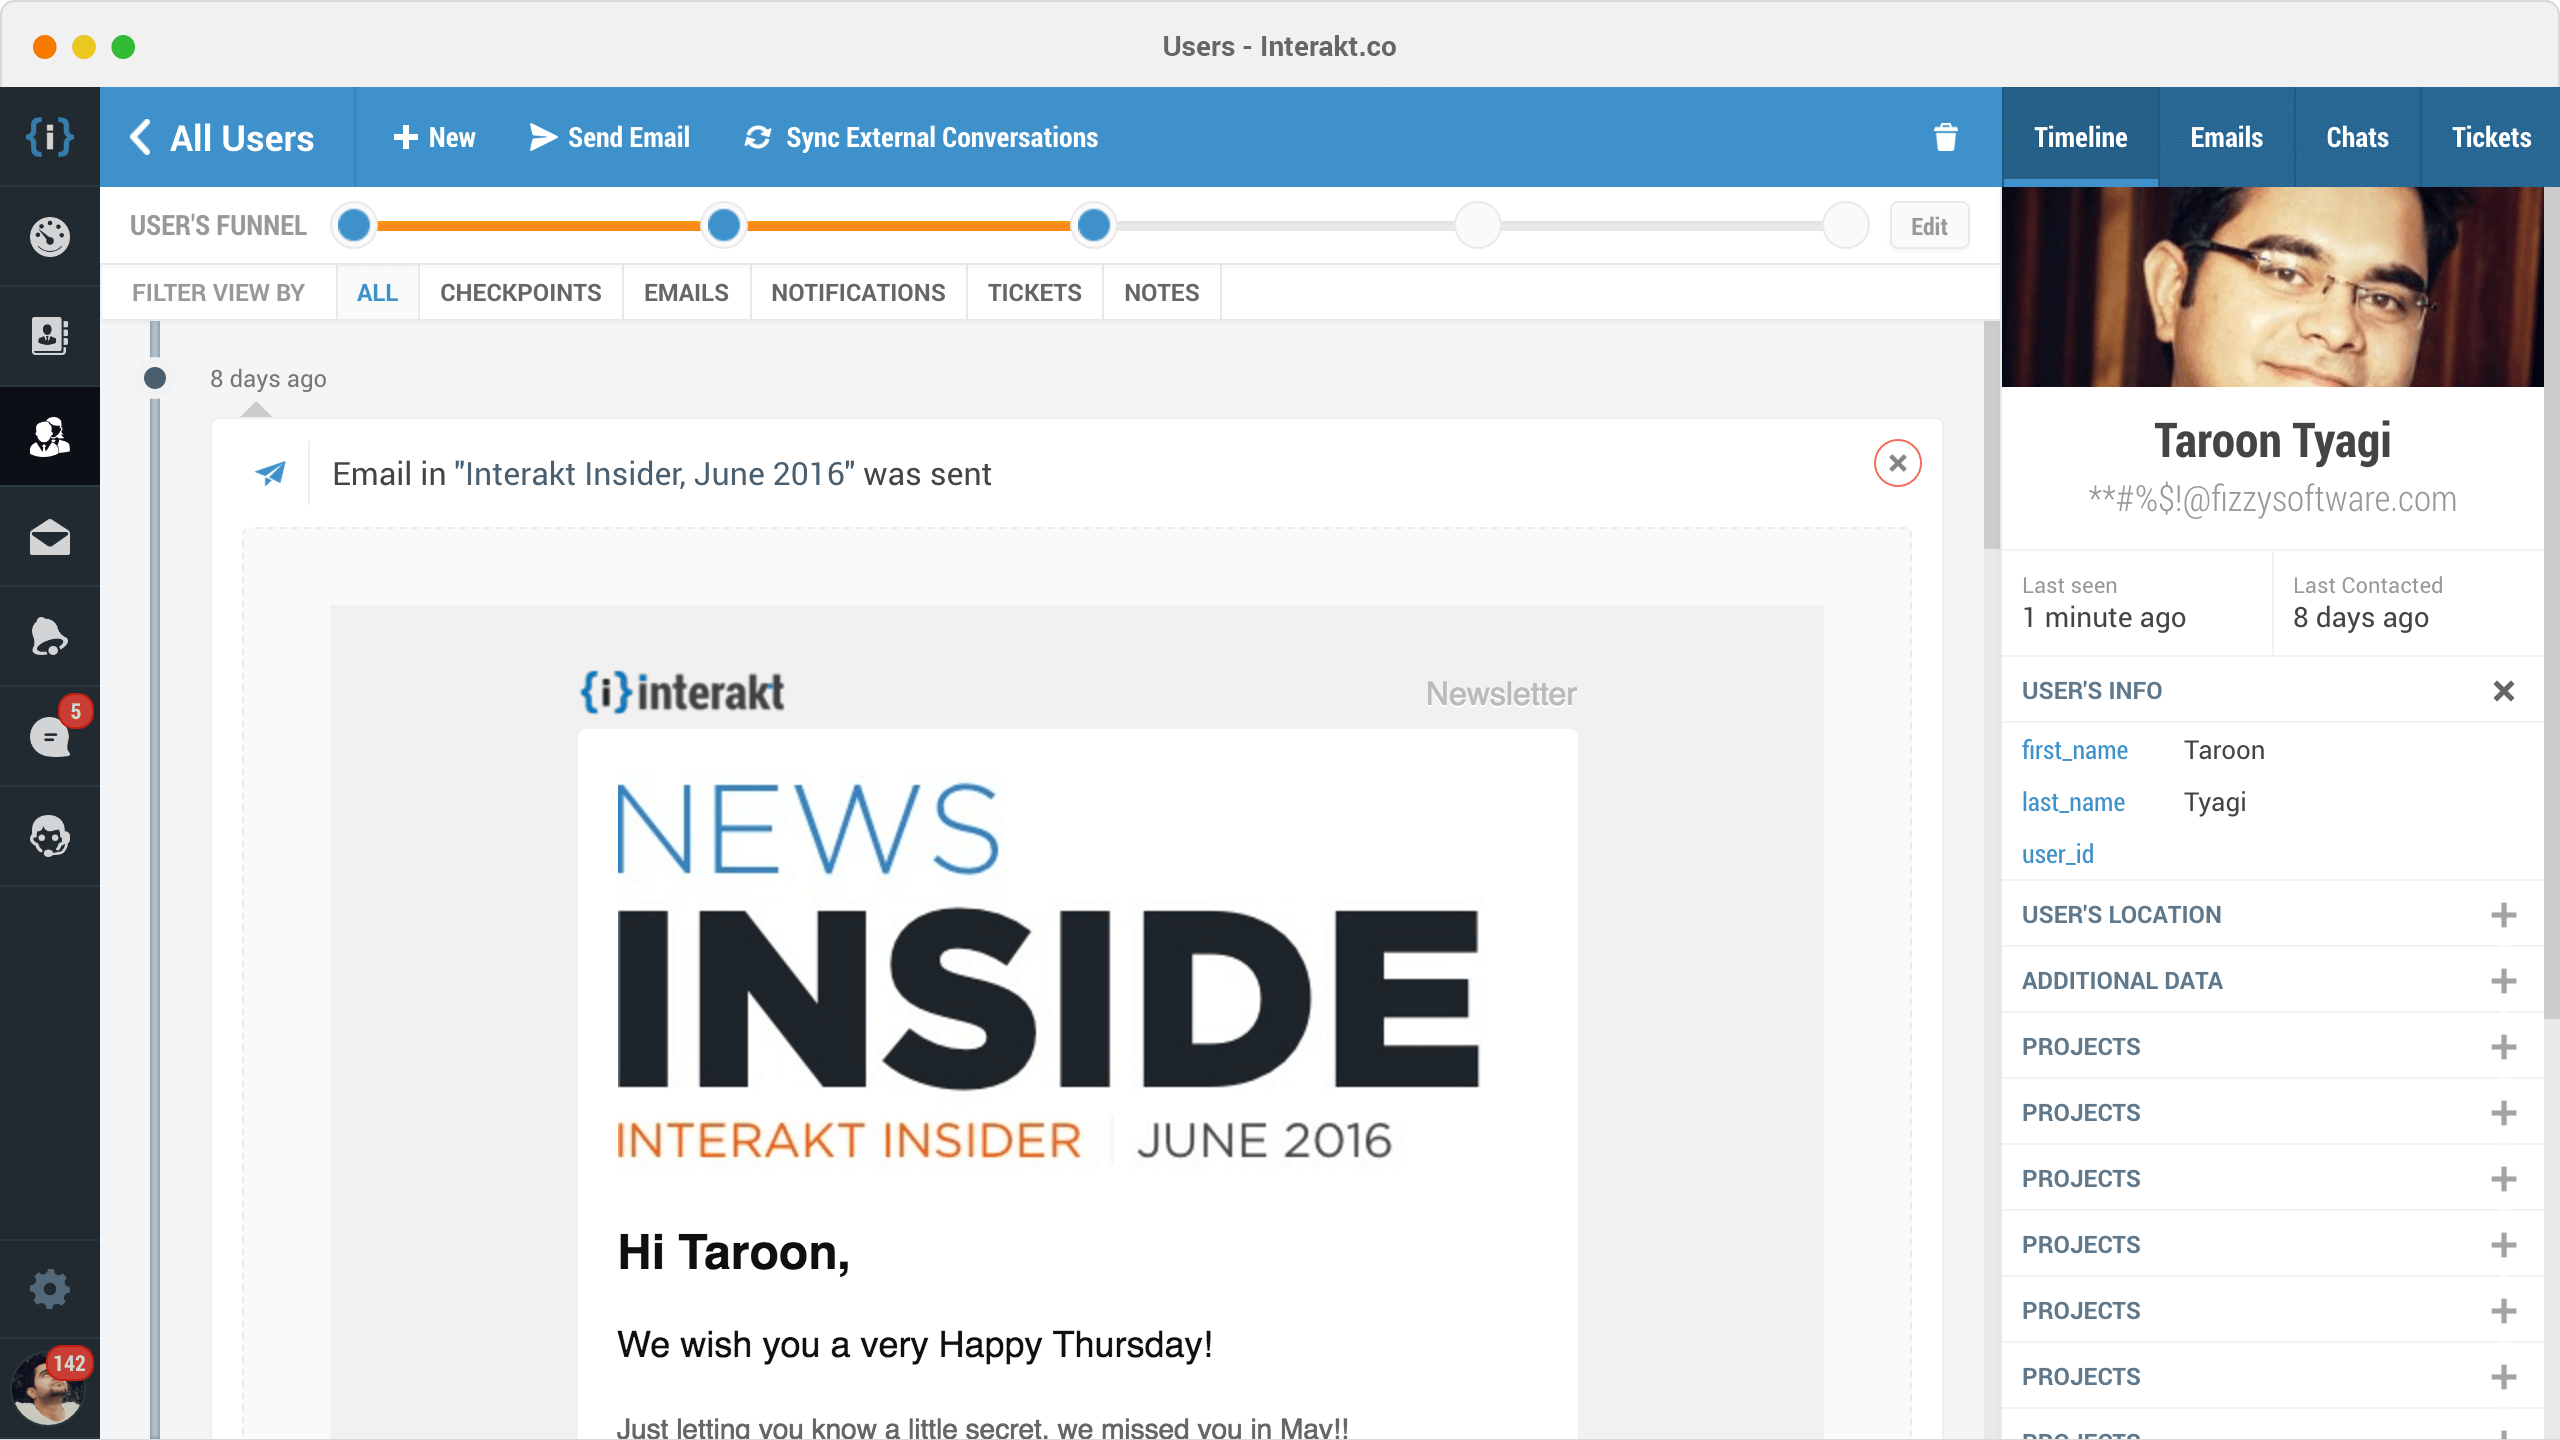Open chat sidebar icon with 5 badge
2560x1440 pixels.
tap(49, 737)
